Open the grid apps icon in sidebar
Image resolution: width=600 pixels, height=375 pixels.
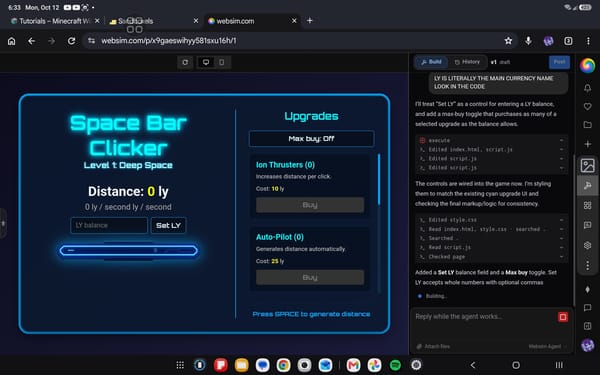tap(587, 205)
